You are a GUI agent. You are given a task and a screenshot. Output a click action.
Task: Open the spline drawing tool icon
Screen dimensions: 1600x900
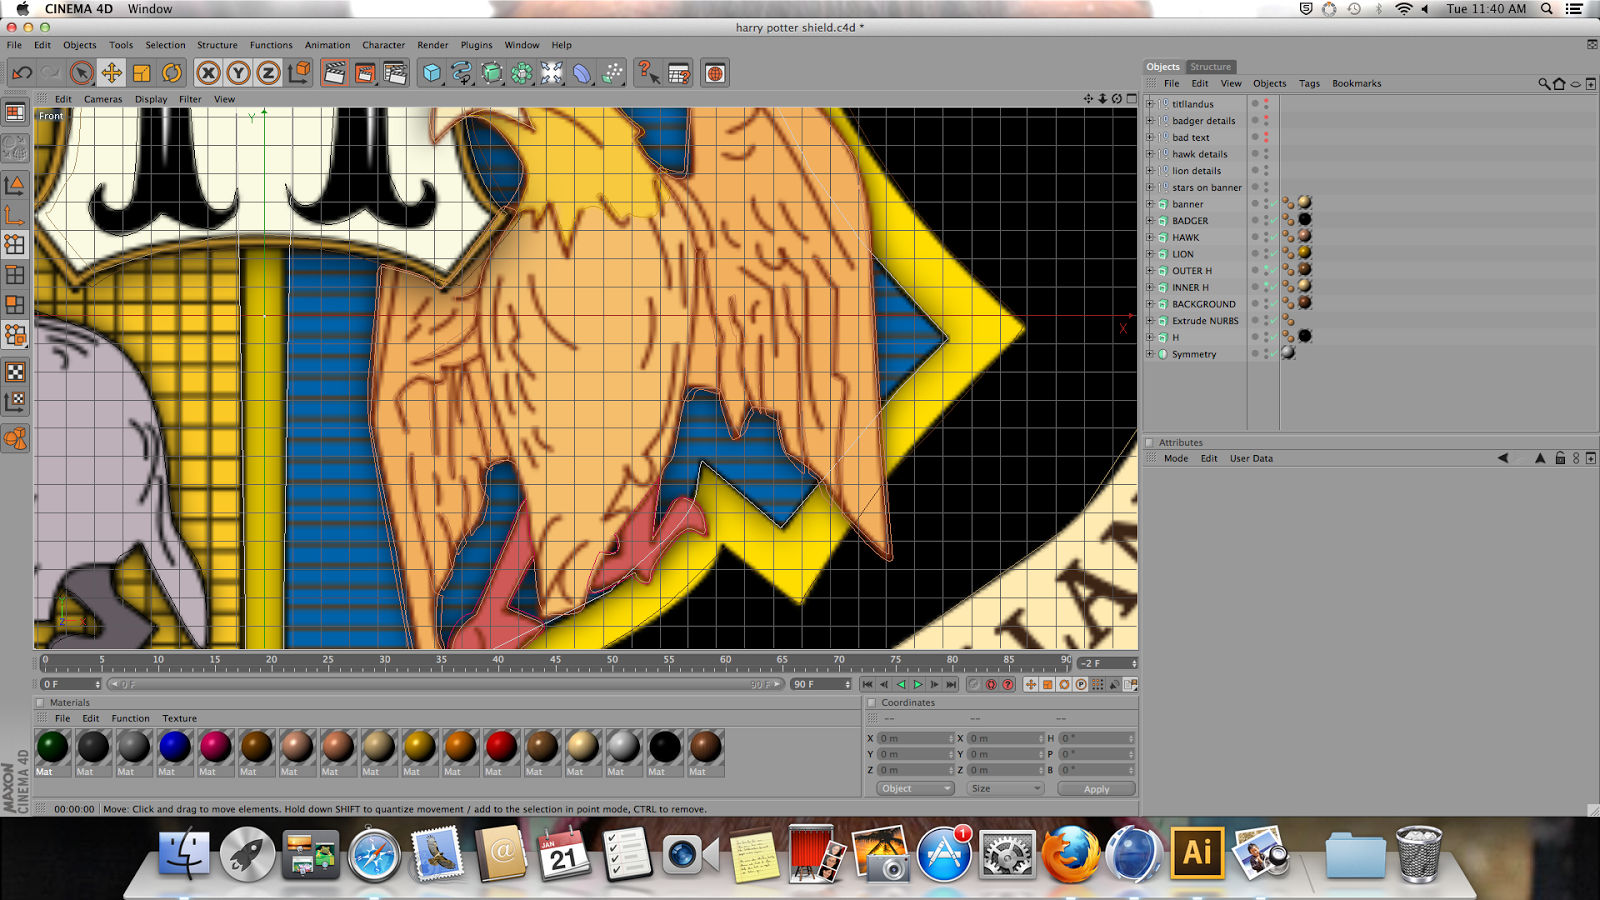pos(461,73)
